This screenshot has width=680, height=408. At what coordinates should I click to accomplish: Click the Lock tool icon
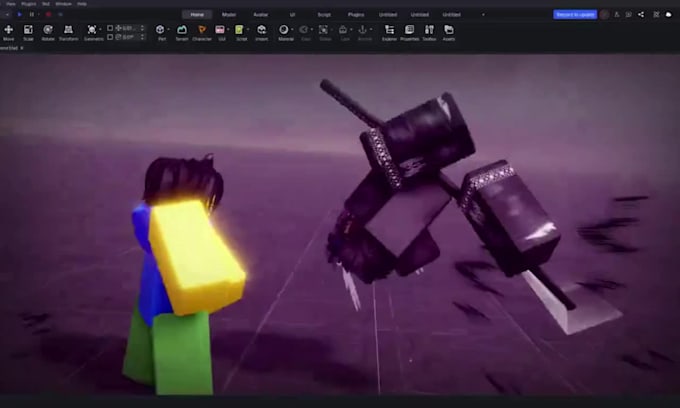click(343, 29)
